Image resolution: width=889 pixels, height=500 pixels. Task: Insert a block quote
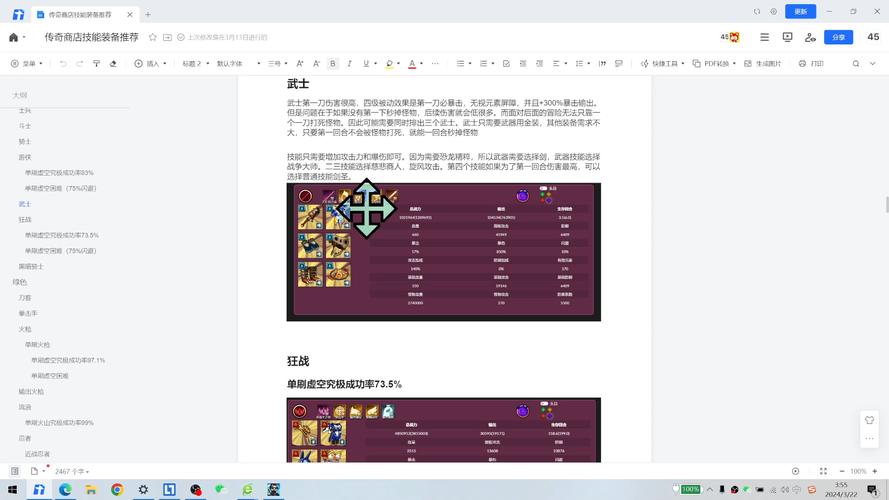pyautogui.click(x=602, y=63)
